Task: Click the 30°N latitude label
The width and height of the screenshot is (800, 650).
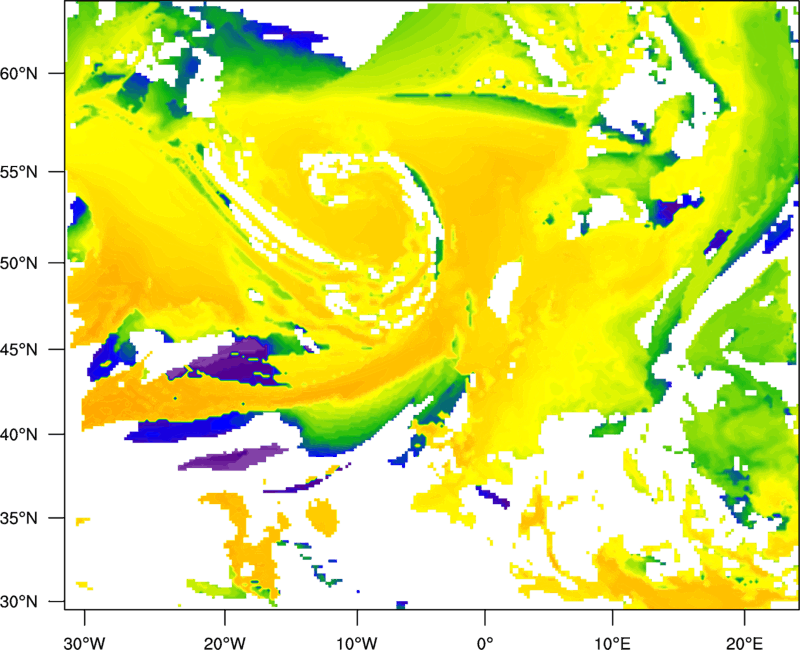Action: (19, 602)
